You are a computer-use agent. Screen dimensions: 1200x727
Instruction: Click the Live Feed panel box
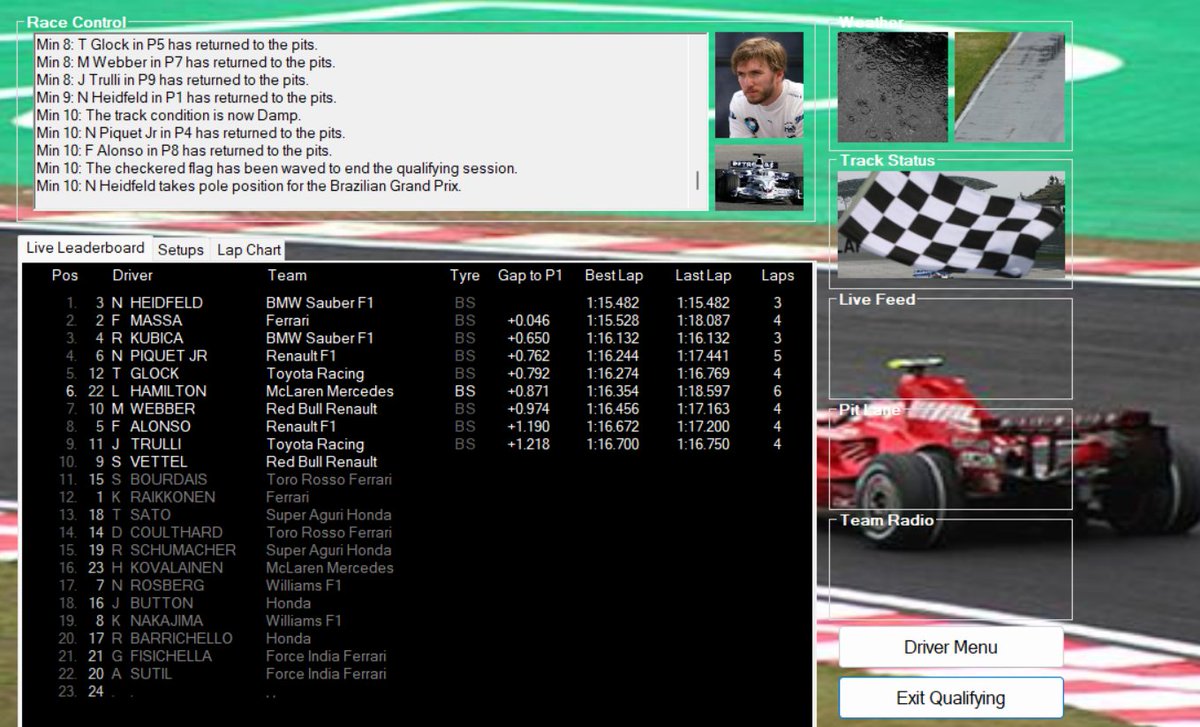point(951,349)
